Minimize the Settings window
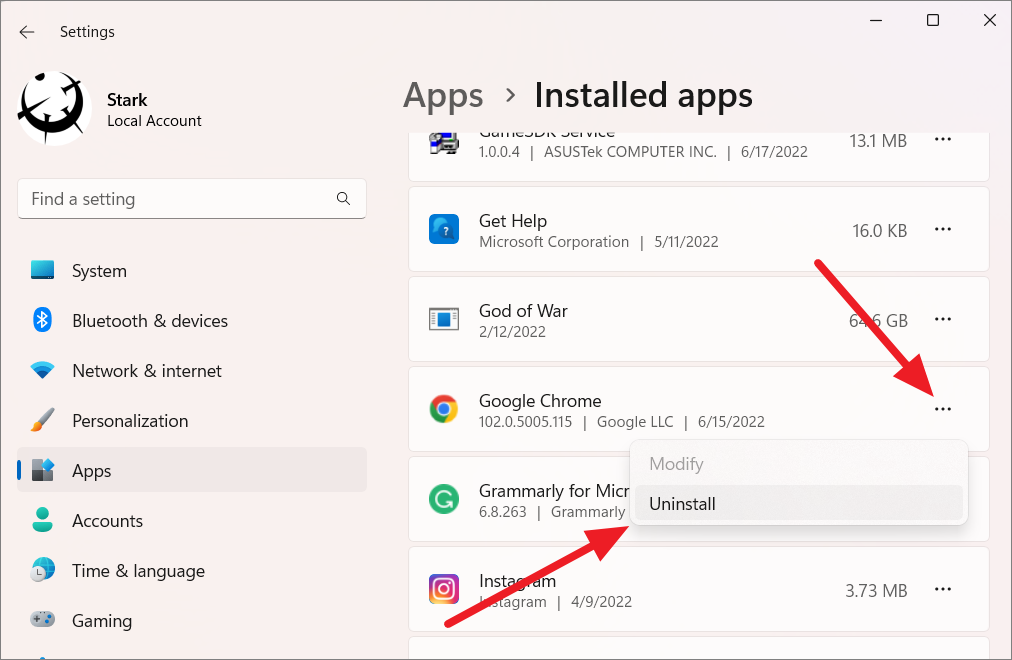This screenshot has width=1012, height=660. (x=876, y=21)
